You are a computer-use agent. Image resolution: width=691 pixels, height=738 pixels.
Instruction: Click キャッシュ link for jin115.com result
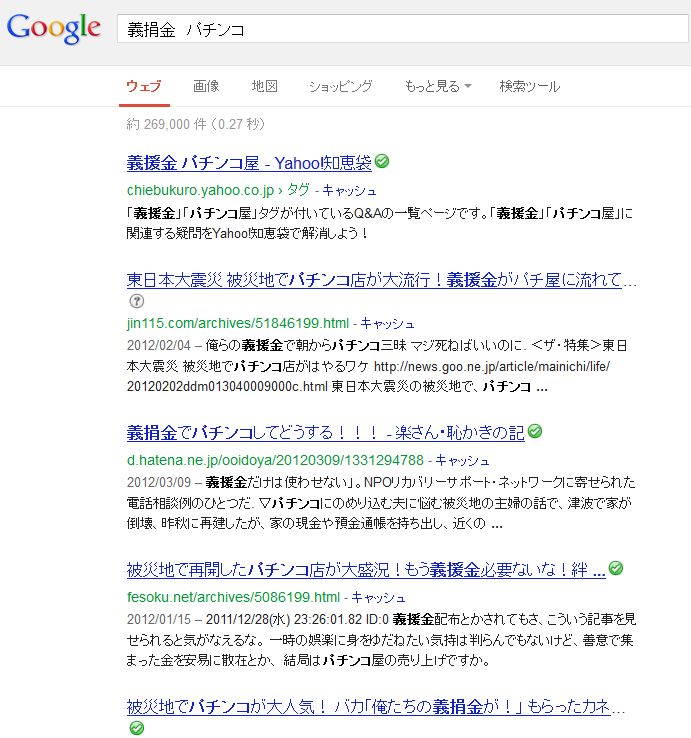[387, 323]
